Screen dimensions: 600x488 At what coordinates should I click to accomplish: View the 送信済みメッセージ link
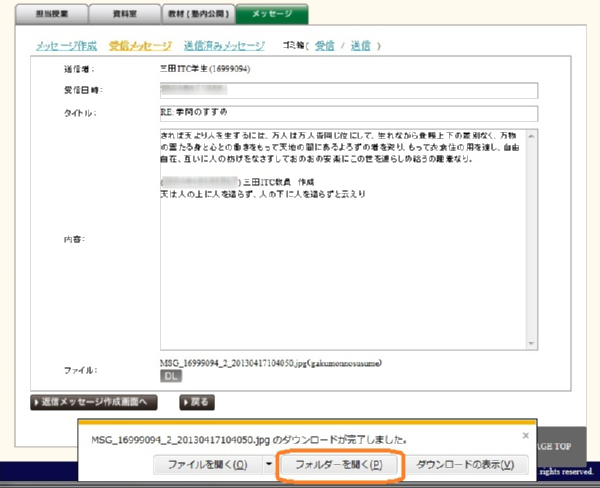225,46
